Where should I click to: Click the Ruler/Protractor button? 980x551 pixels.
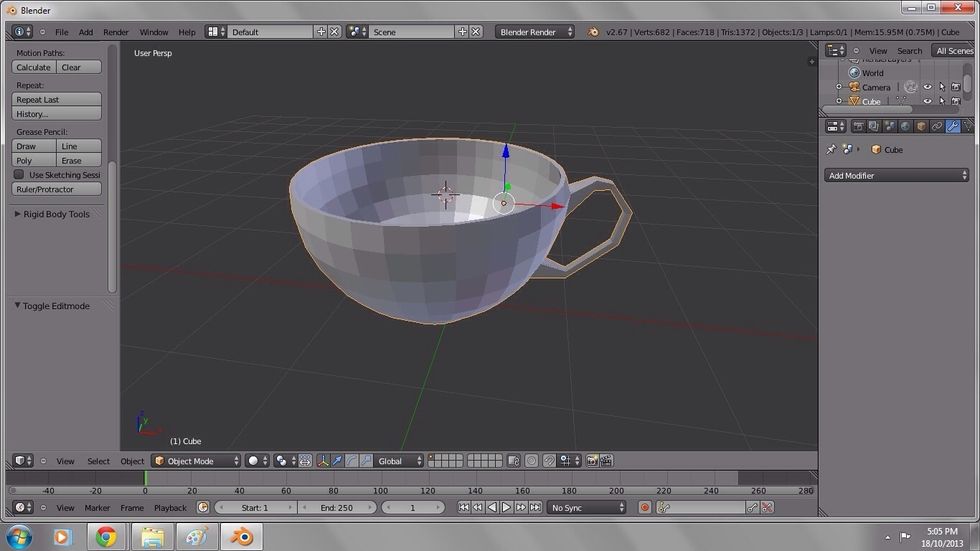click(x=57, y=189)
